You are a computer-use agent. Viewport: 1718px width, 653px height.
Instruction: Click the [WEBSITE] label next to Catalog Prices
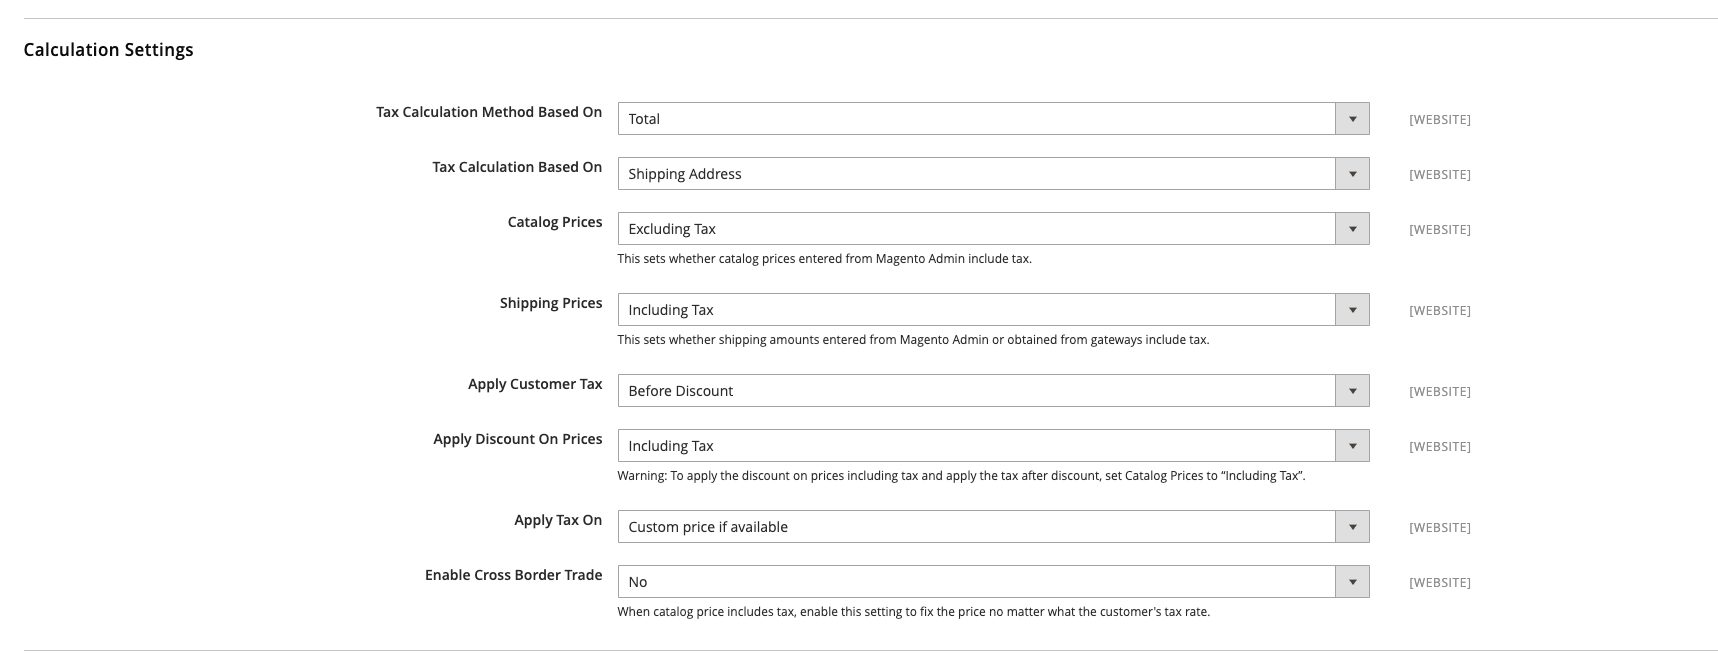point(1439,229)
